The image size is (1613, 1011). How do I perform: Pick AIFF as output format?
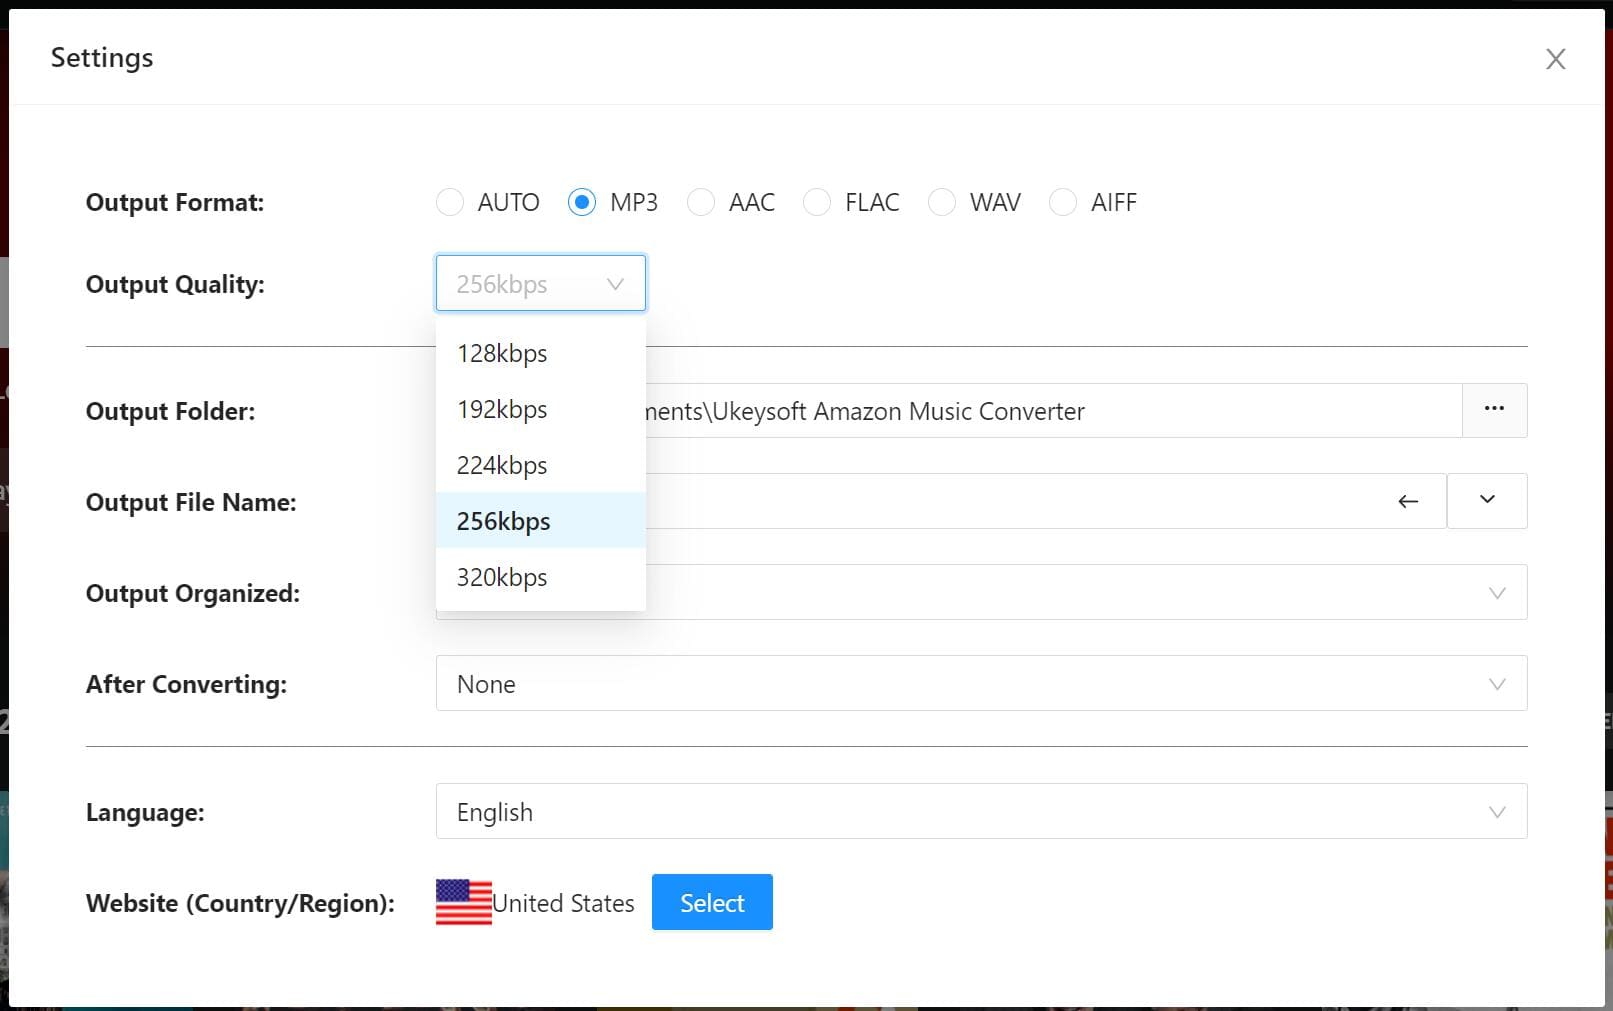click(x=1062, y=202)
